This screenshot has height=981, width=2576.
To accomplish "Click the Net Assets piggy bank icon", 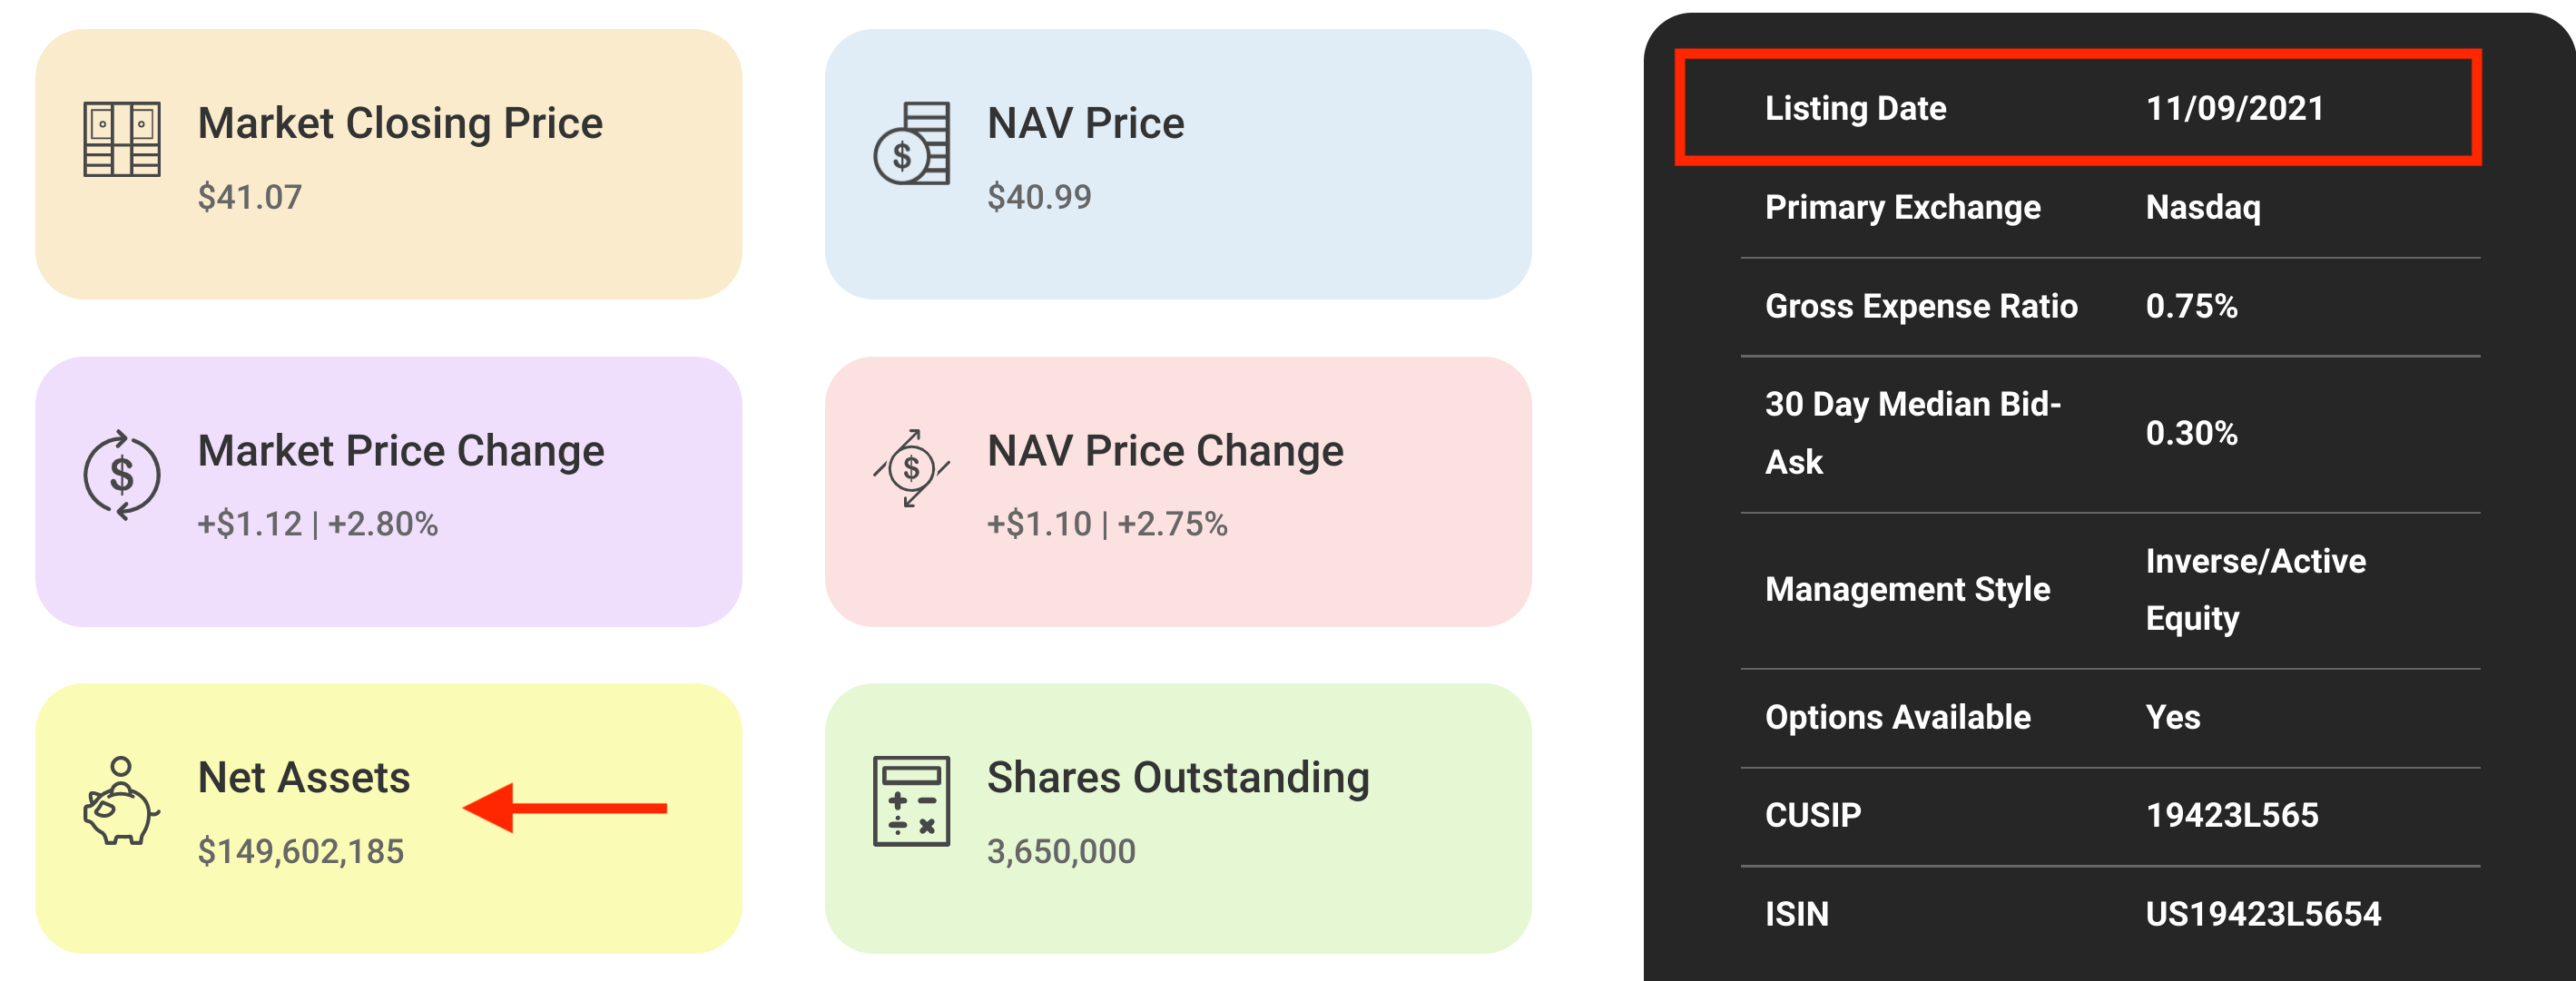I will [121, 801].
